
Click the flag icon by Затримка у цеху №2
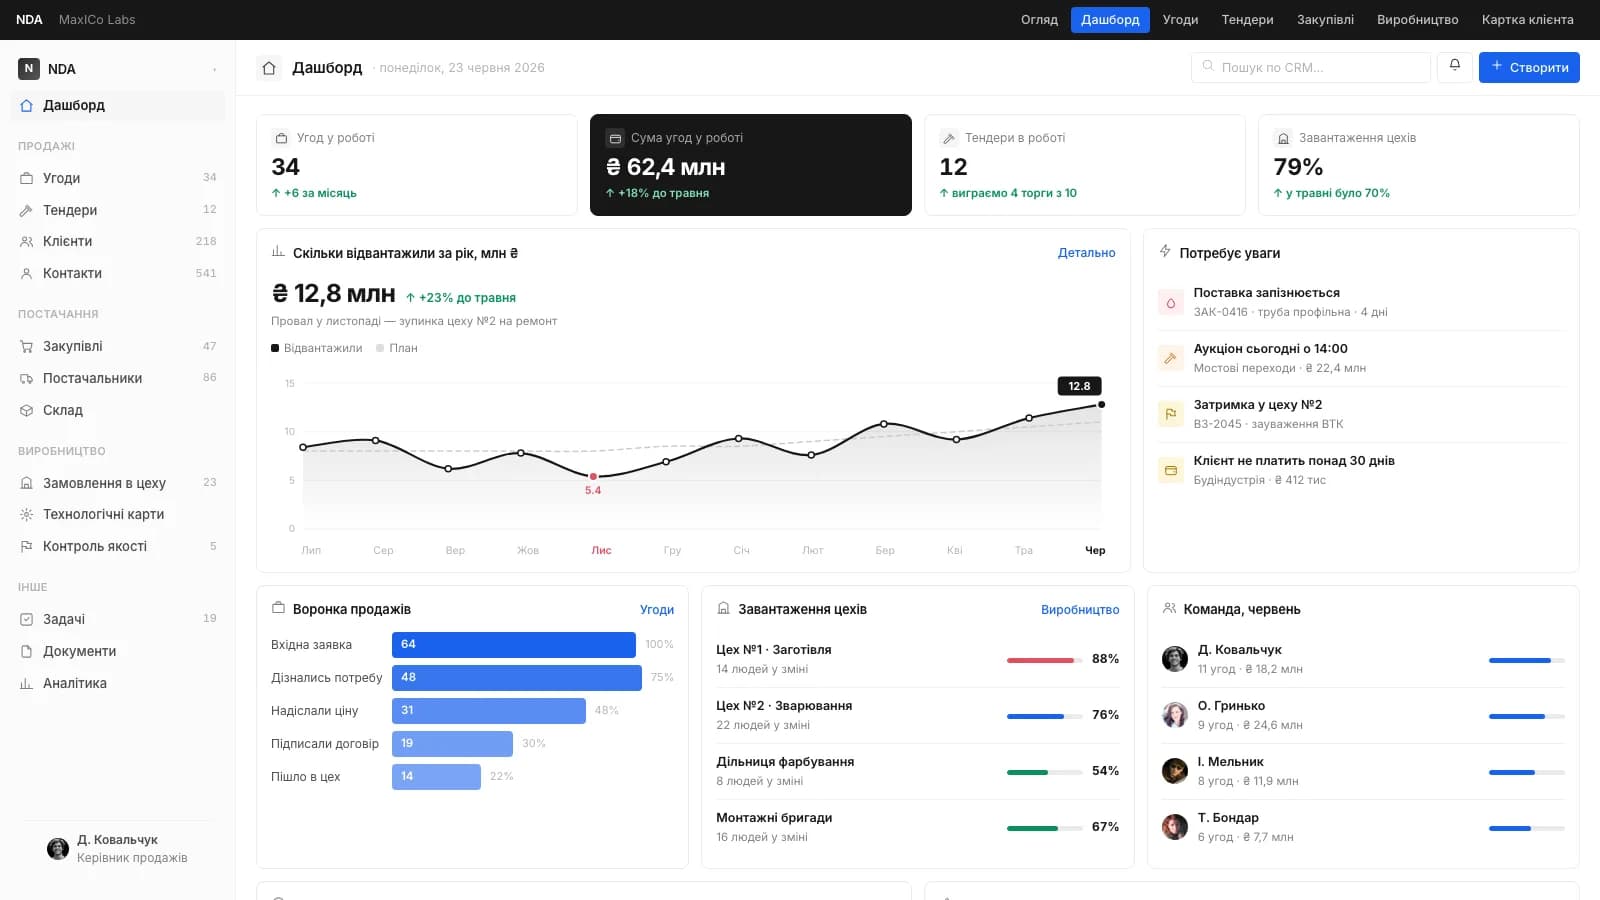point(1171,414)
